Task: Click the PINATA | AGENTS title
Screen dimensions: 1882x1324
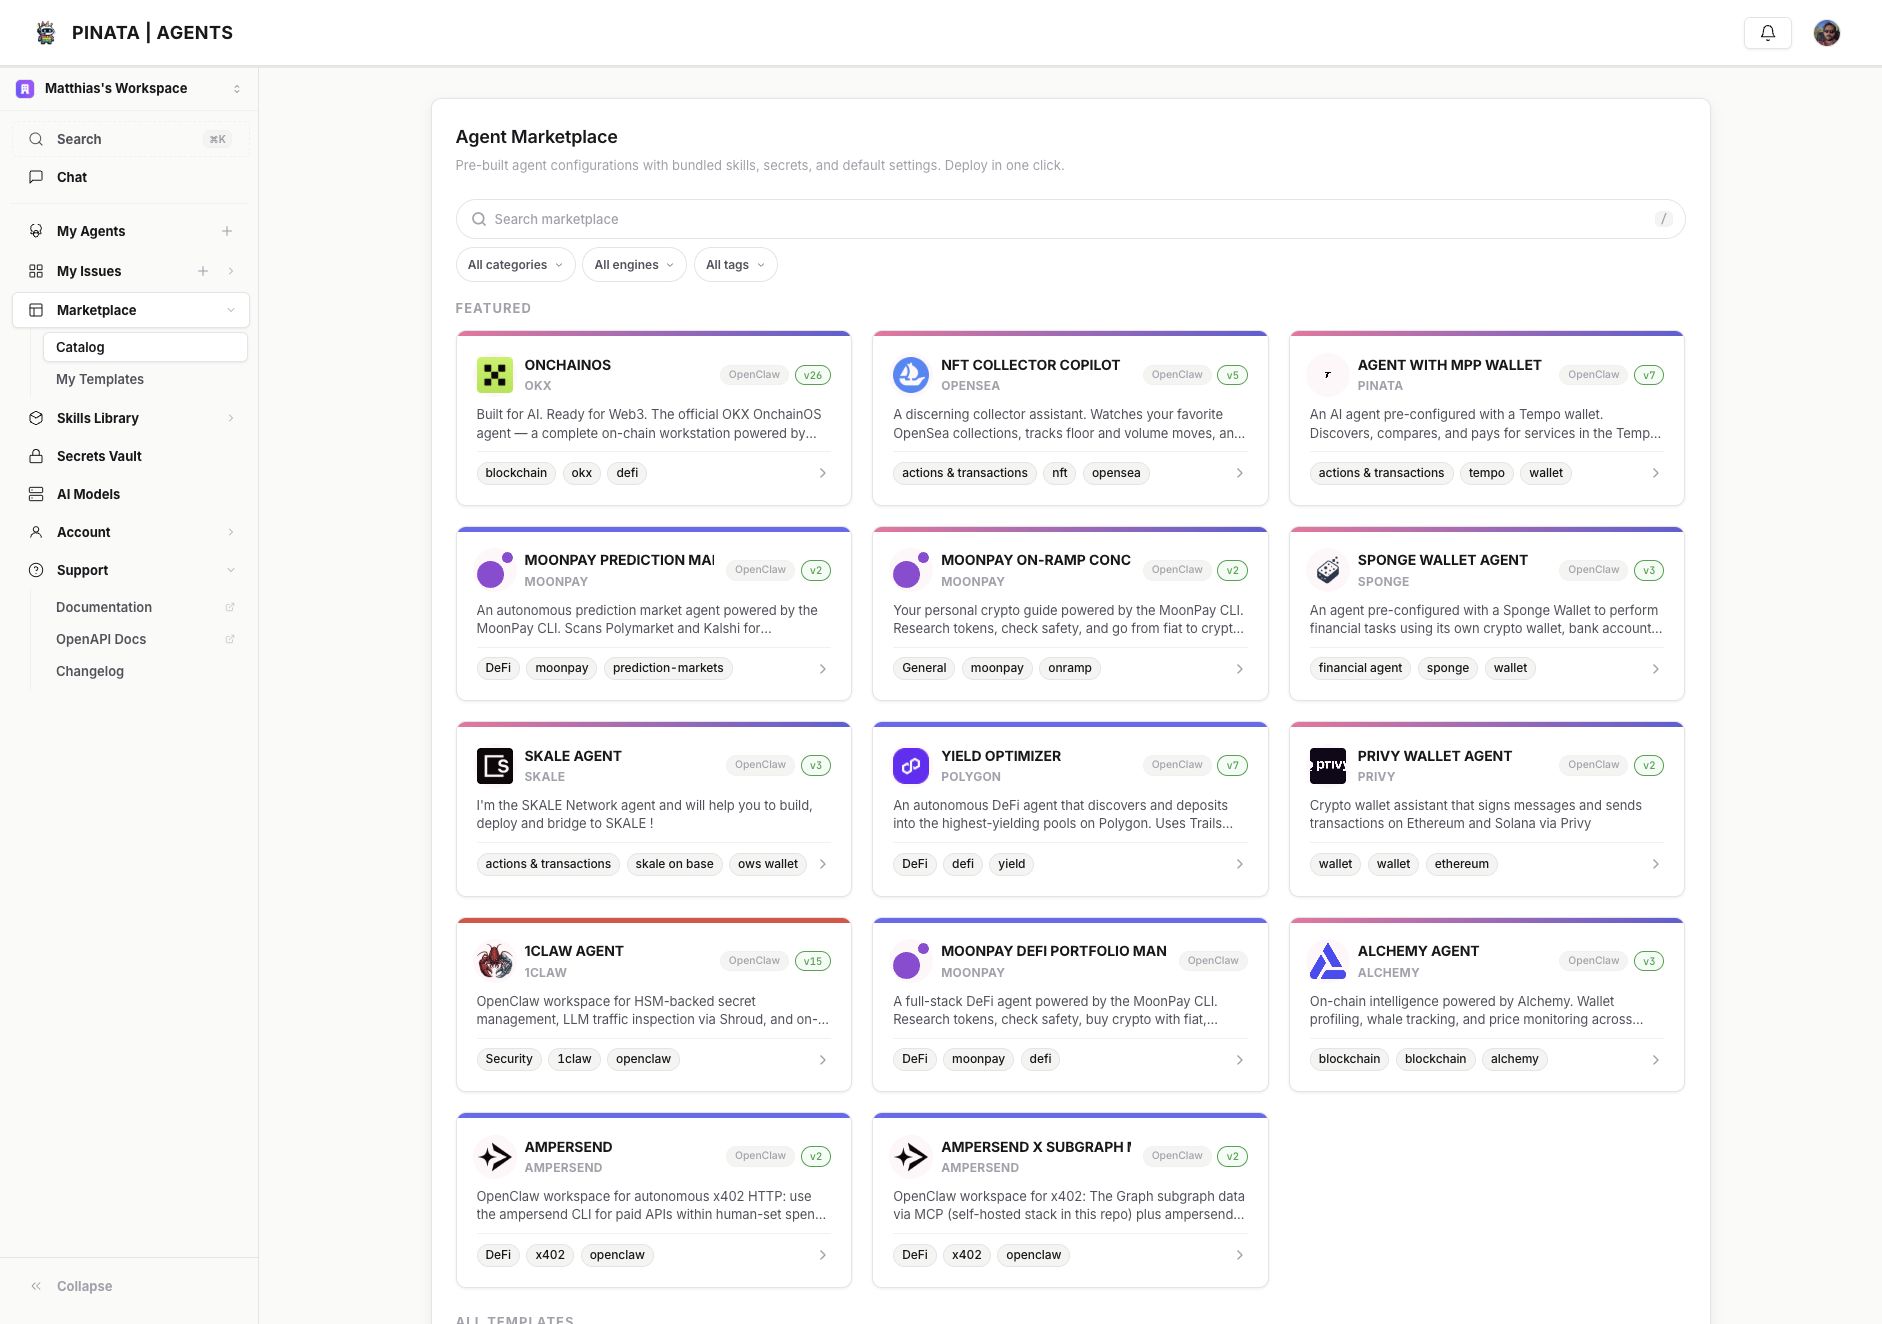Action: [152, 33]
